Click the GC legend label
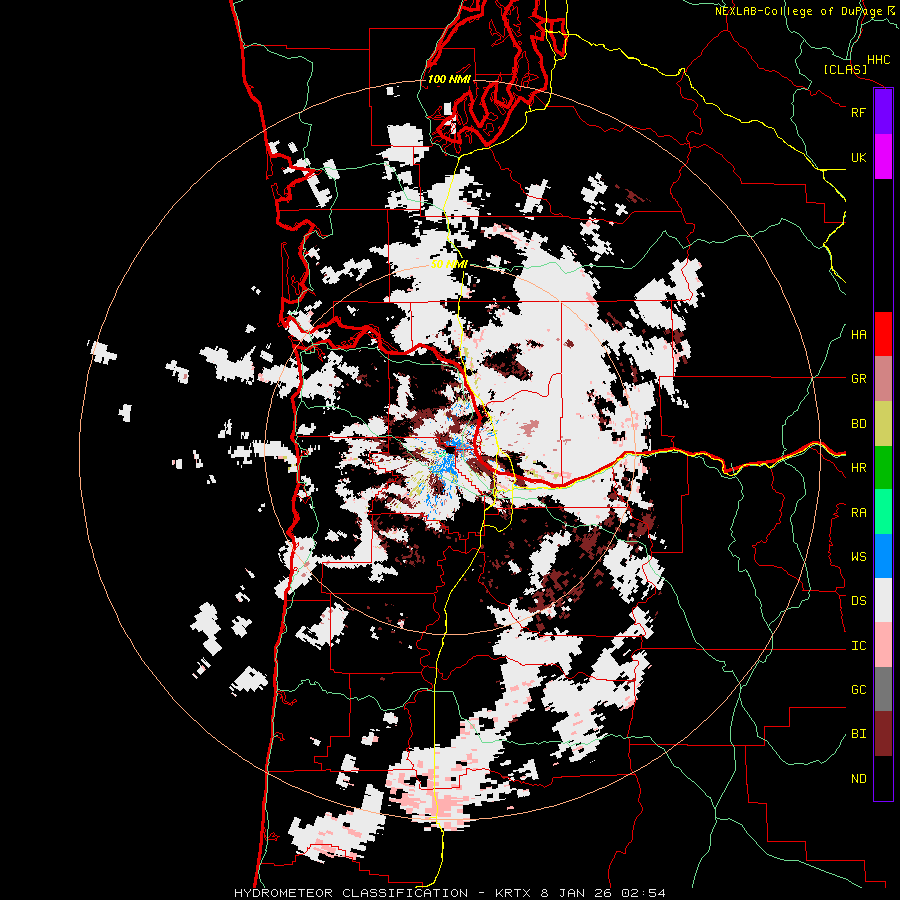The image size is (900, 900). tap(858, 690)
